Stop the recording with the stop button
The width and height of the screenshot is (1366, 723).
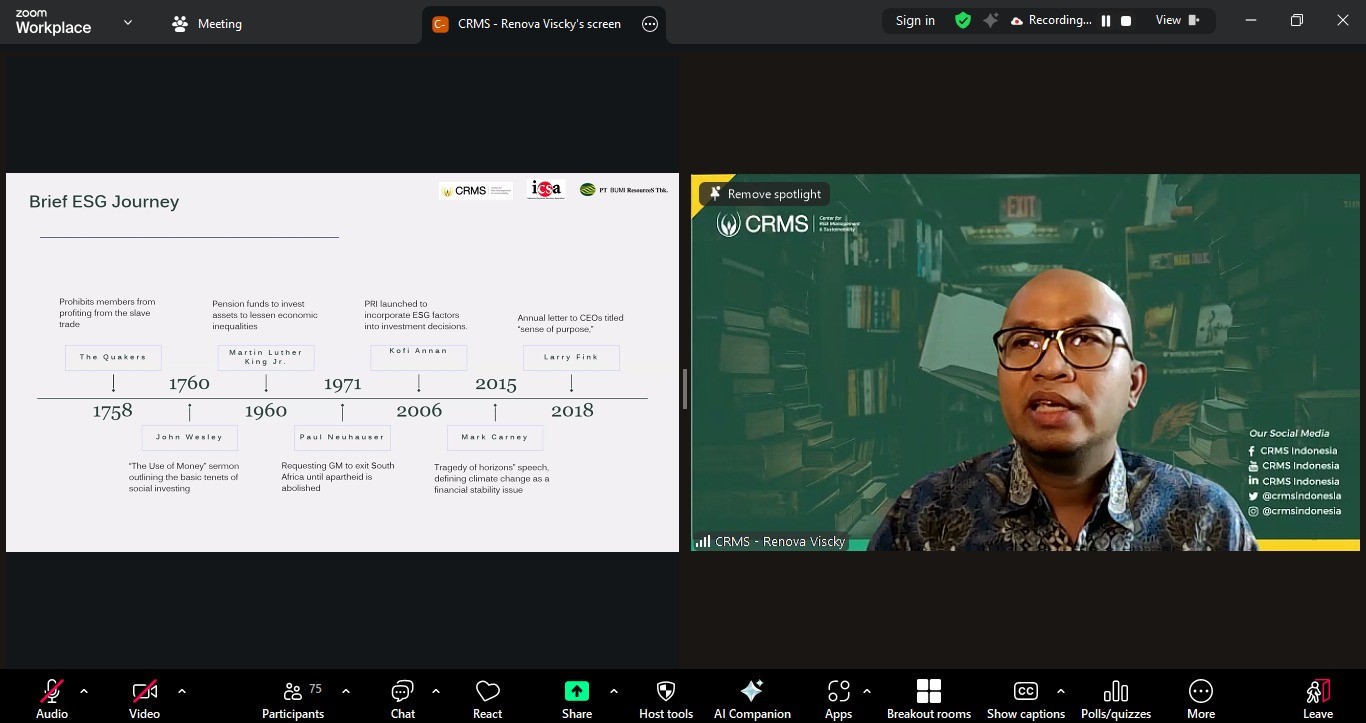pyautogui.click(x=1128, y=20)
